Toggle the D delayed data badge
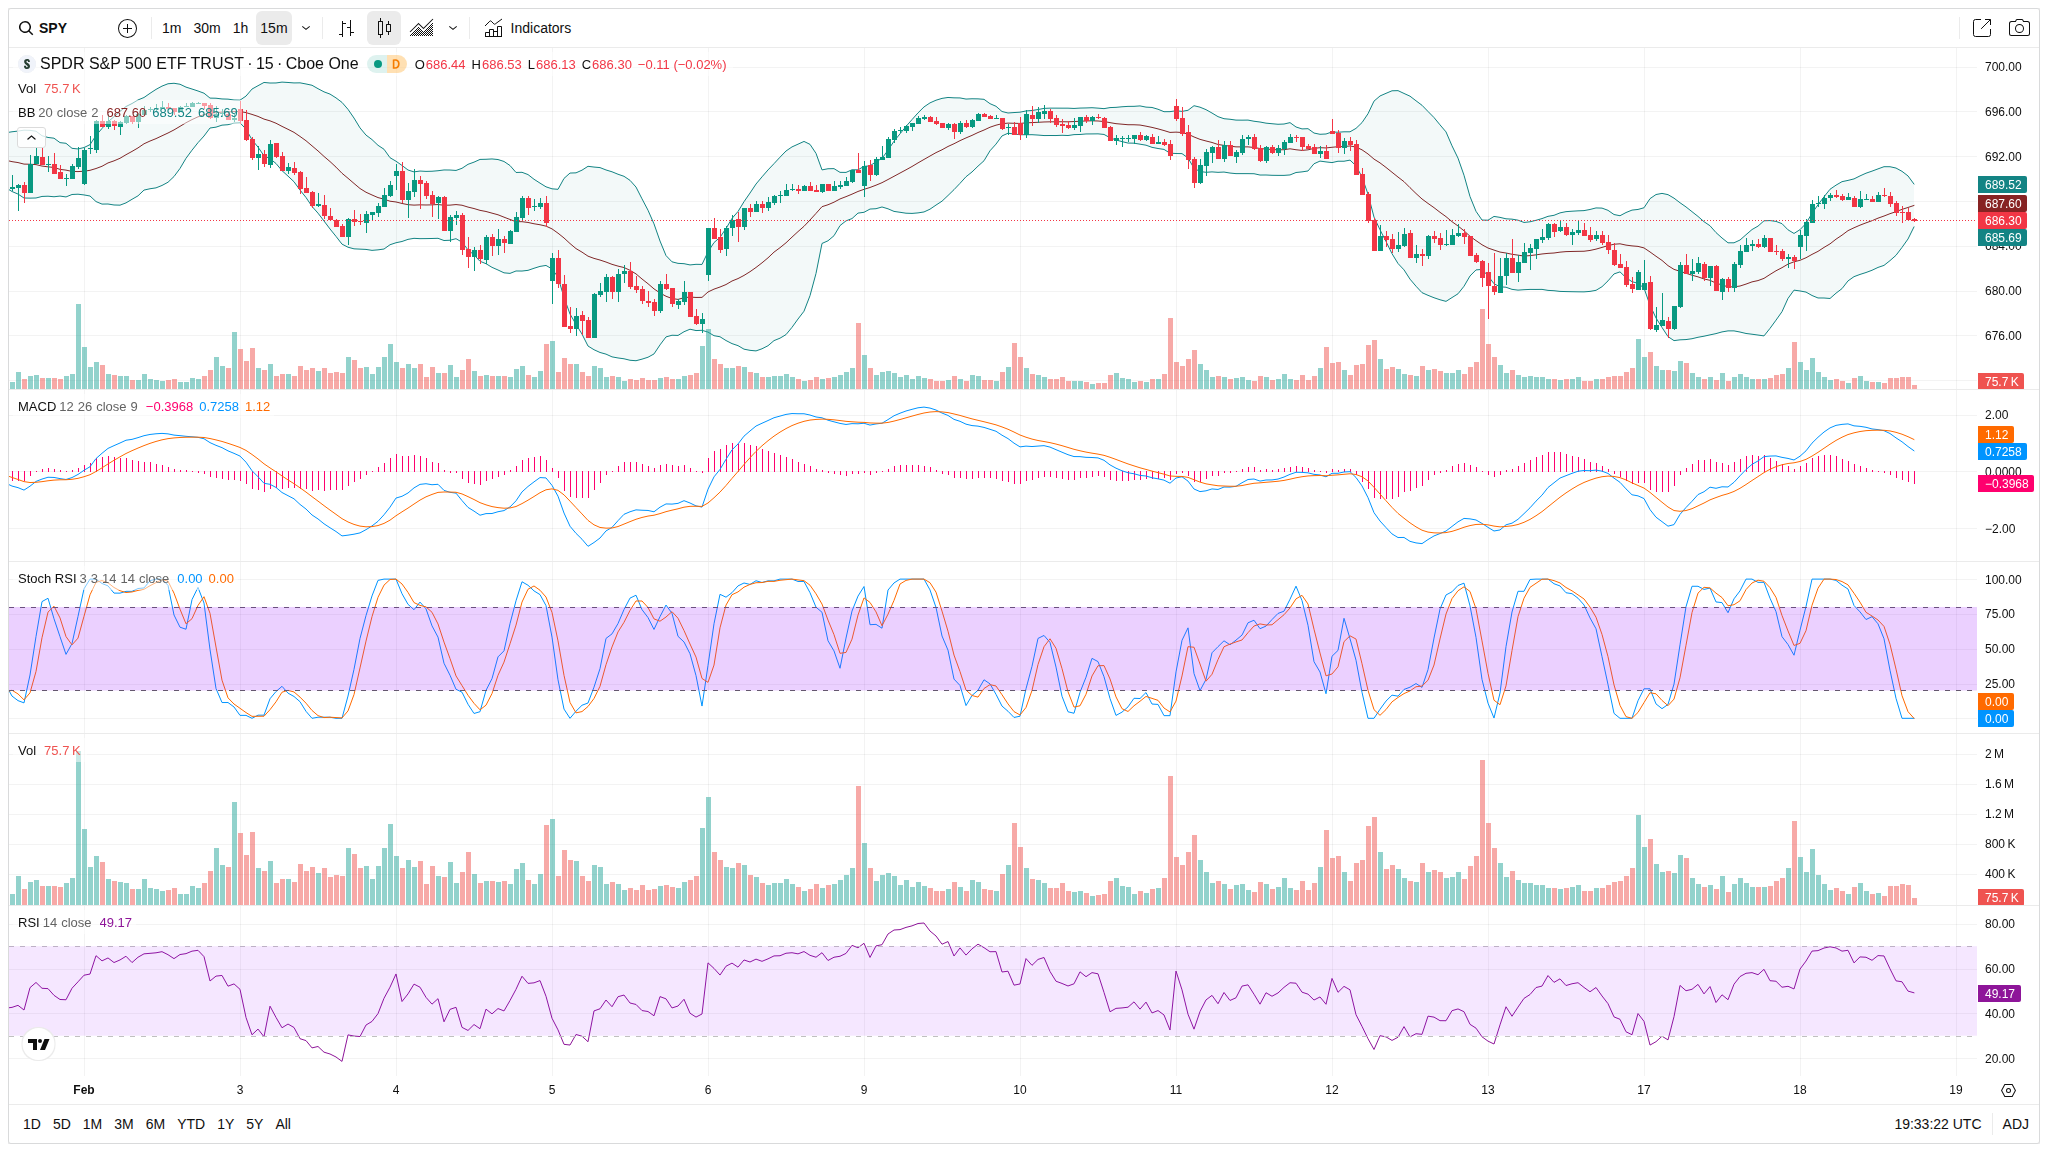The height and width of the screenshot is (1152, 2048). pyautogui.click(x=396, y=64)
